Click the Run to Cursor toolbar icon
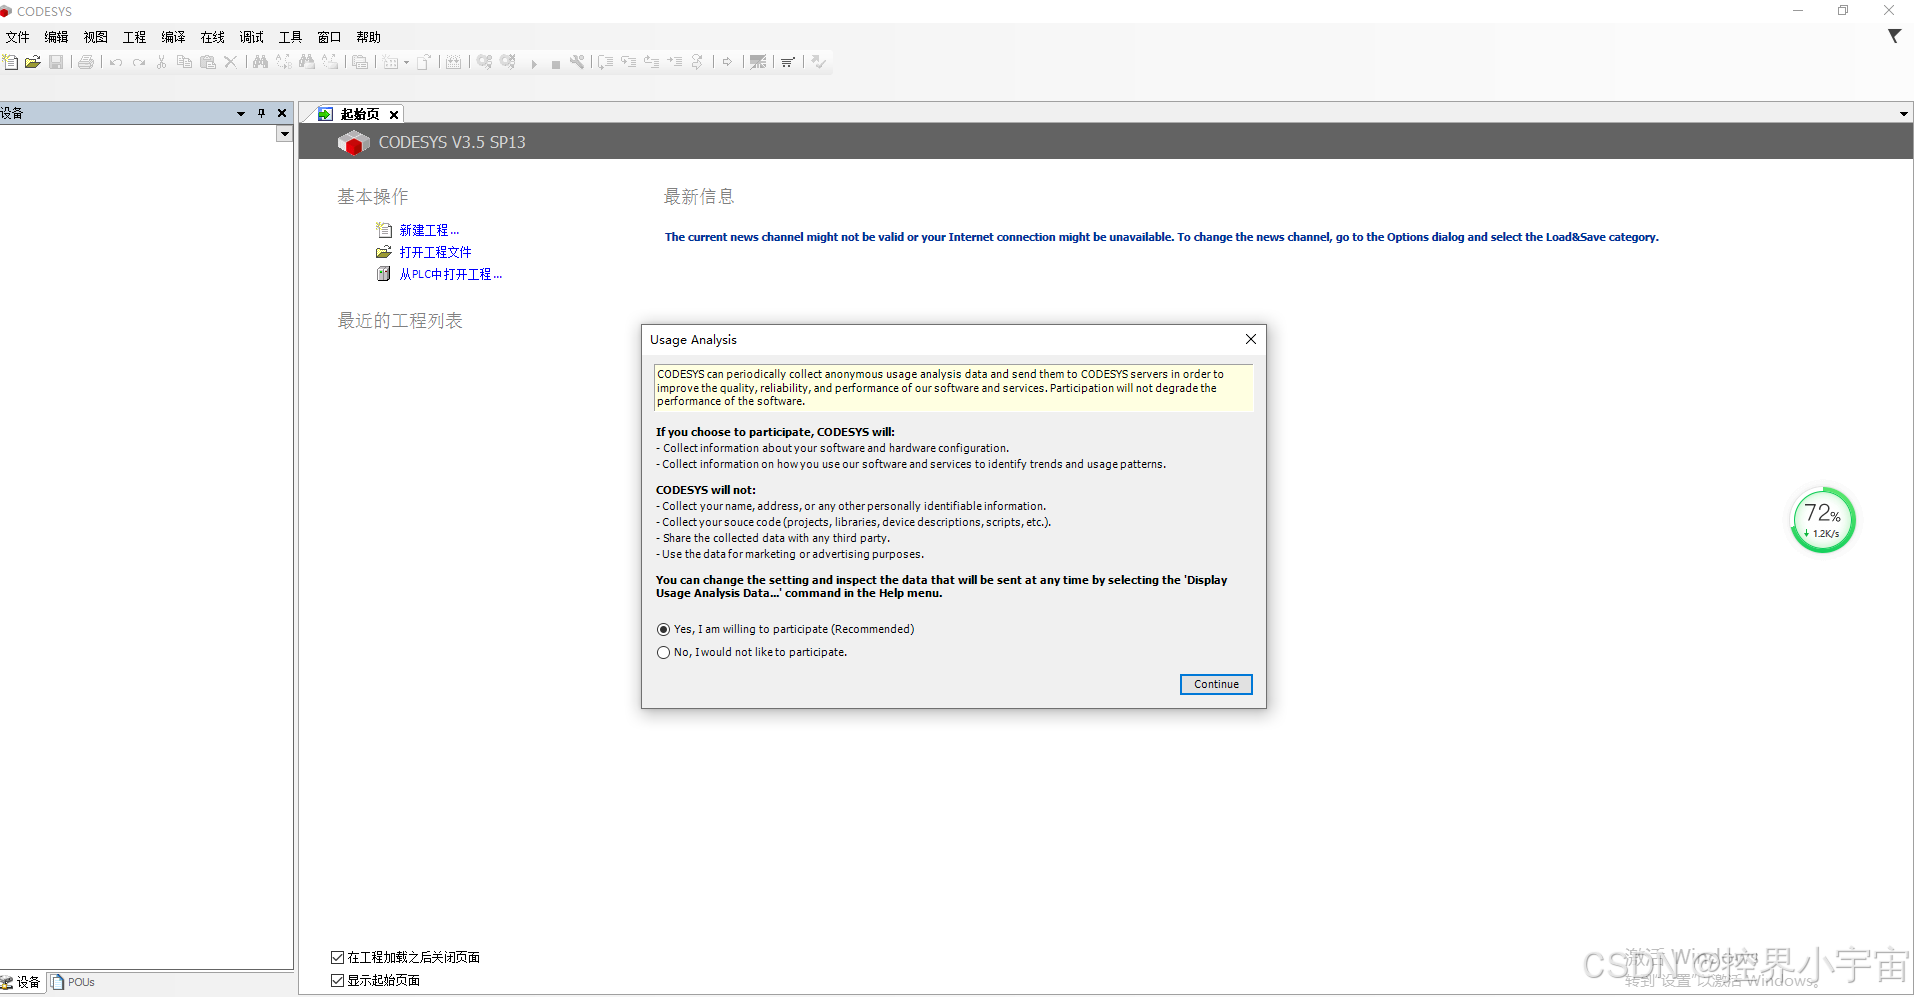 point(675,62)
